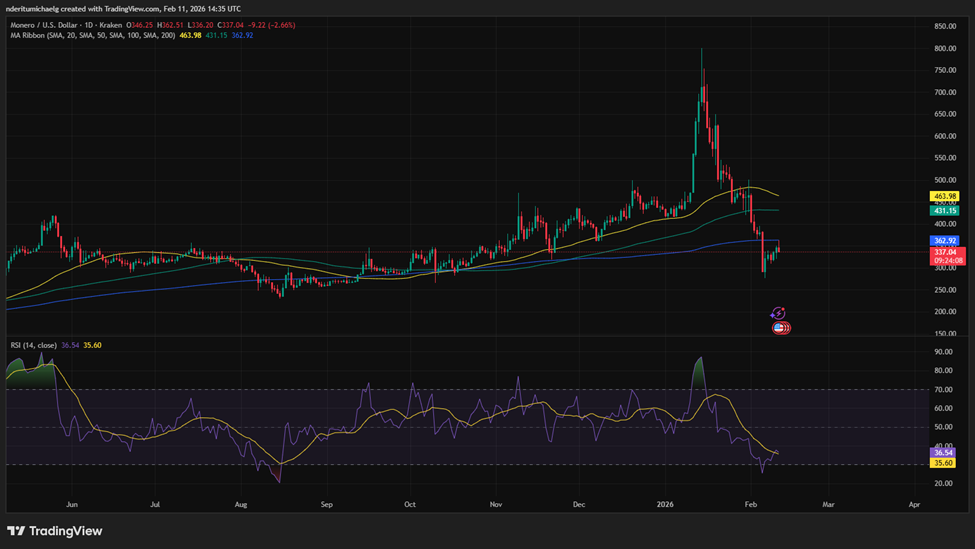Viewport: 975px width, 549px height.
Task: Click the Aug label on the time axis
Action: pyautogui.click(x=241, y=506)
